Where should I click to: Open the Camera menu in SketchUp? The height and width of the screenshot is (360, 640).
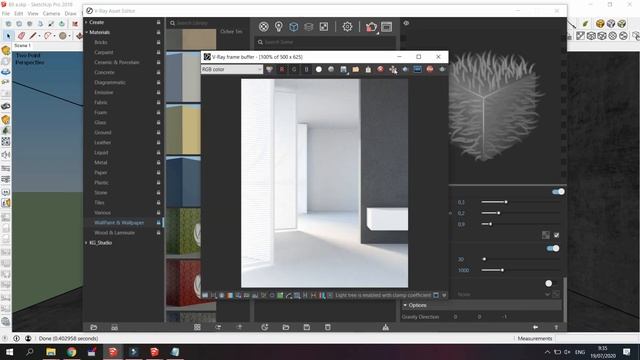coord(51,13)
